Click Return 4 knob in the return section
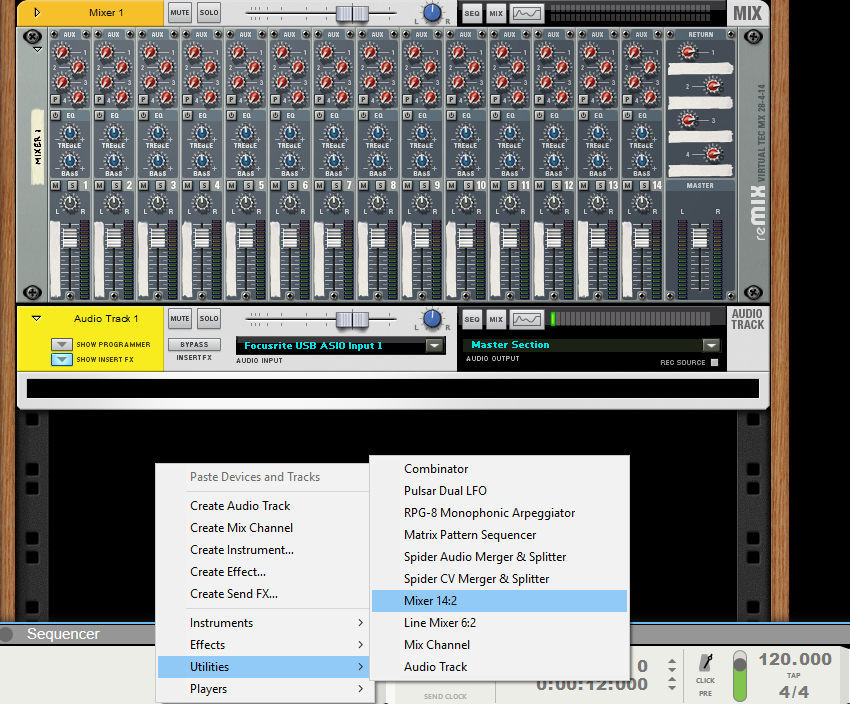 713,154
